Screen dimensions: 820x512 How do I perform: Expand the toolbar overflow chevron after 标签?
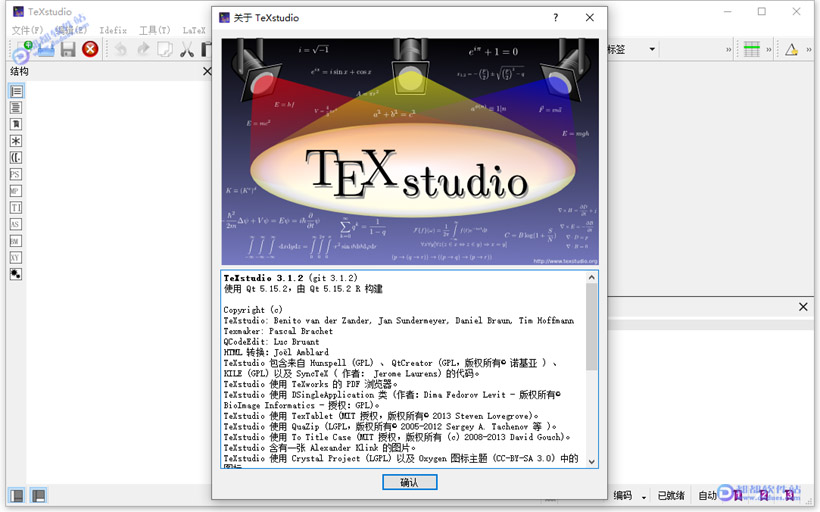tap(728, 50)
